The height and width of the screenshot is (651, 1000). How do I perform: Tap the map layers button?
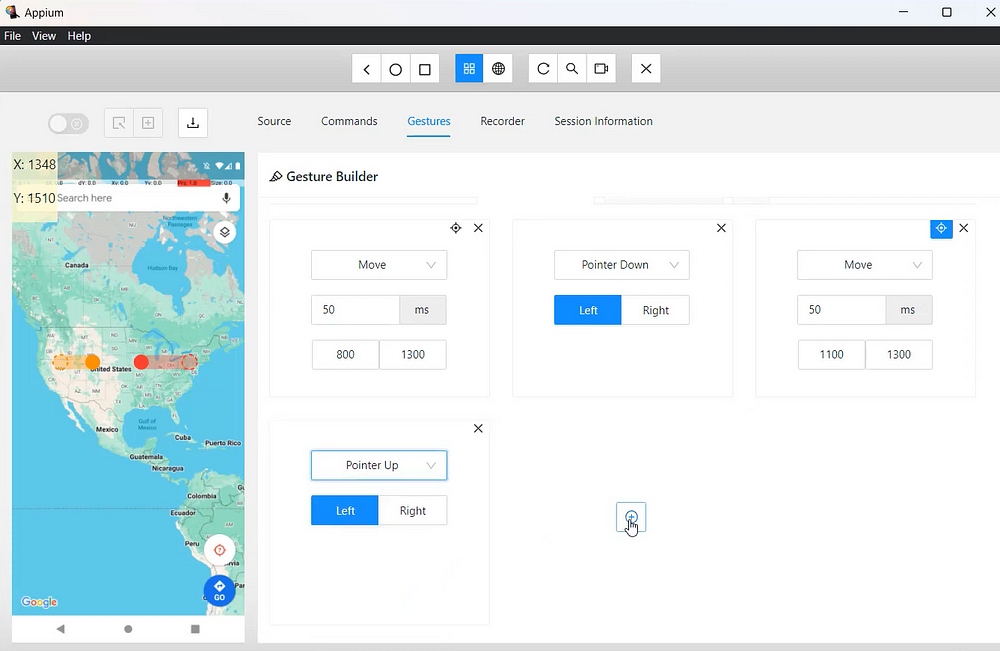224,232
